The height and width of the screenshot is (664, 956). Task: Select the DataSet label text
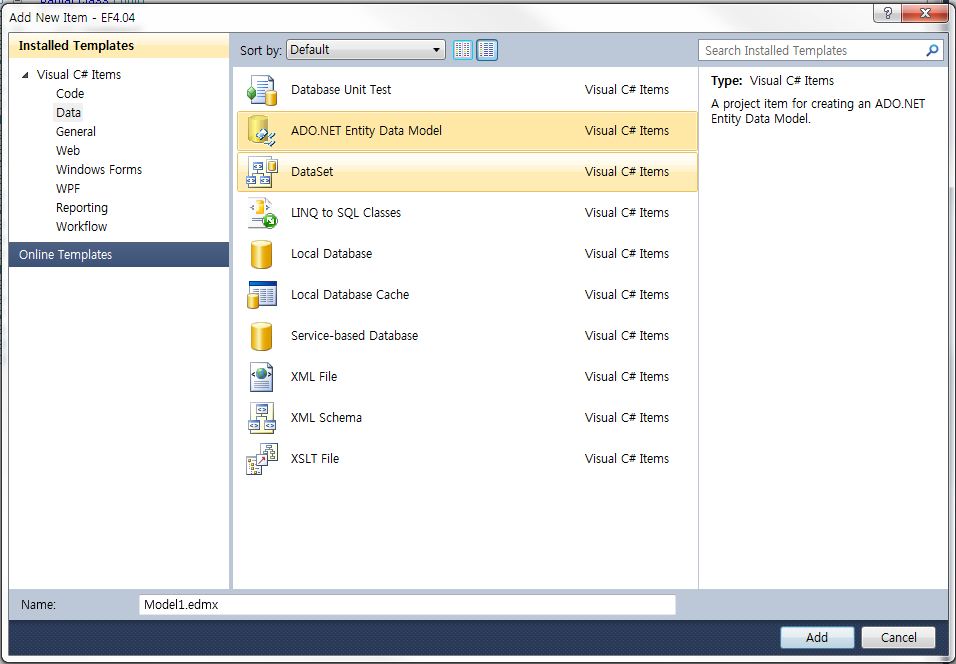312,171
